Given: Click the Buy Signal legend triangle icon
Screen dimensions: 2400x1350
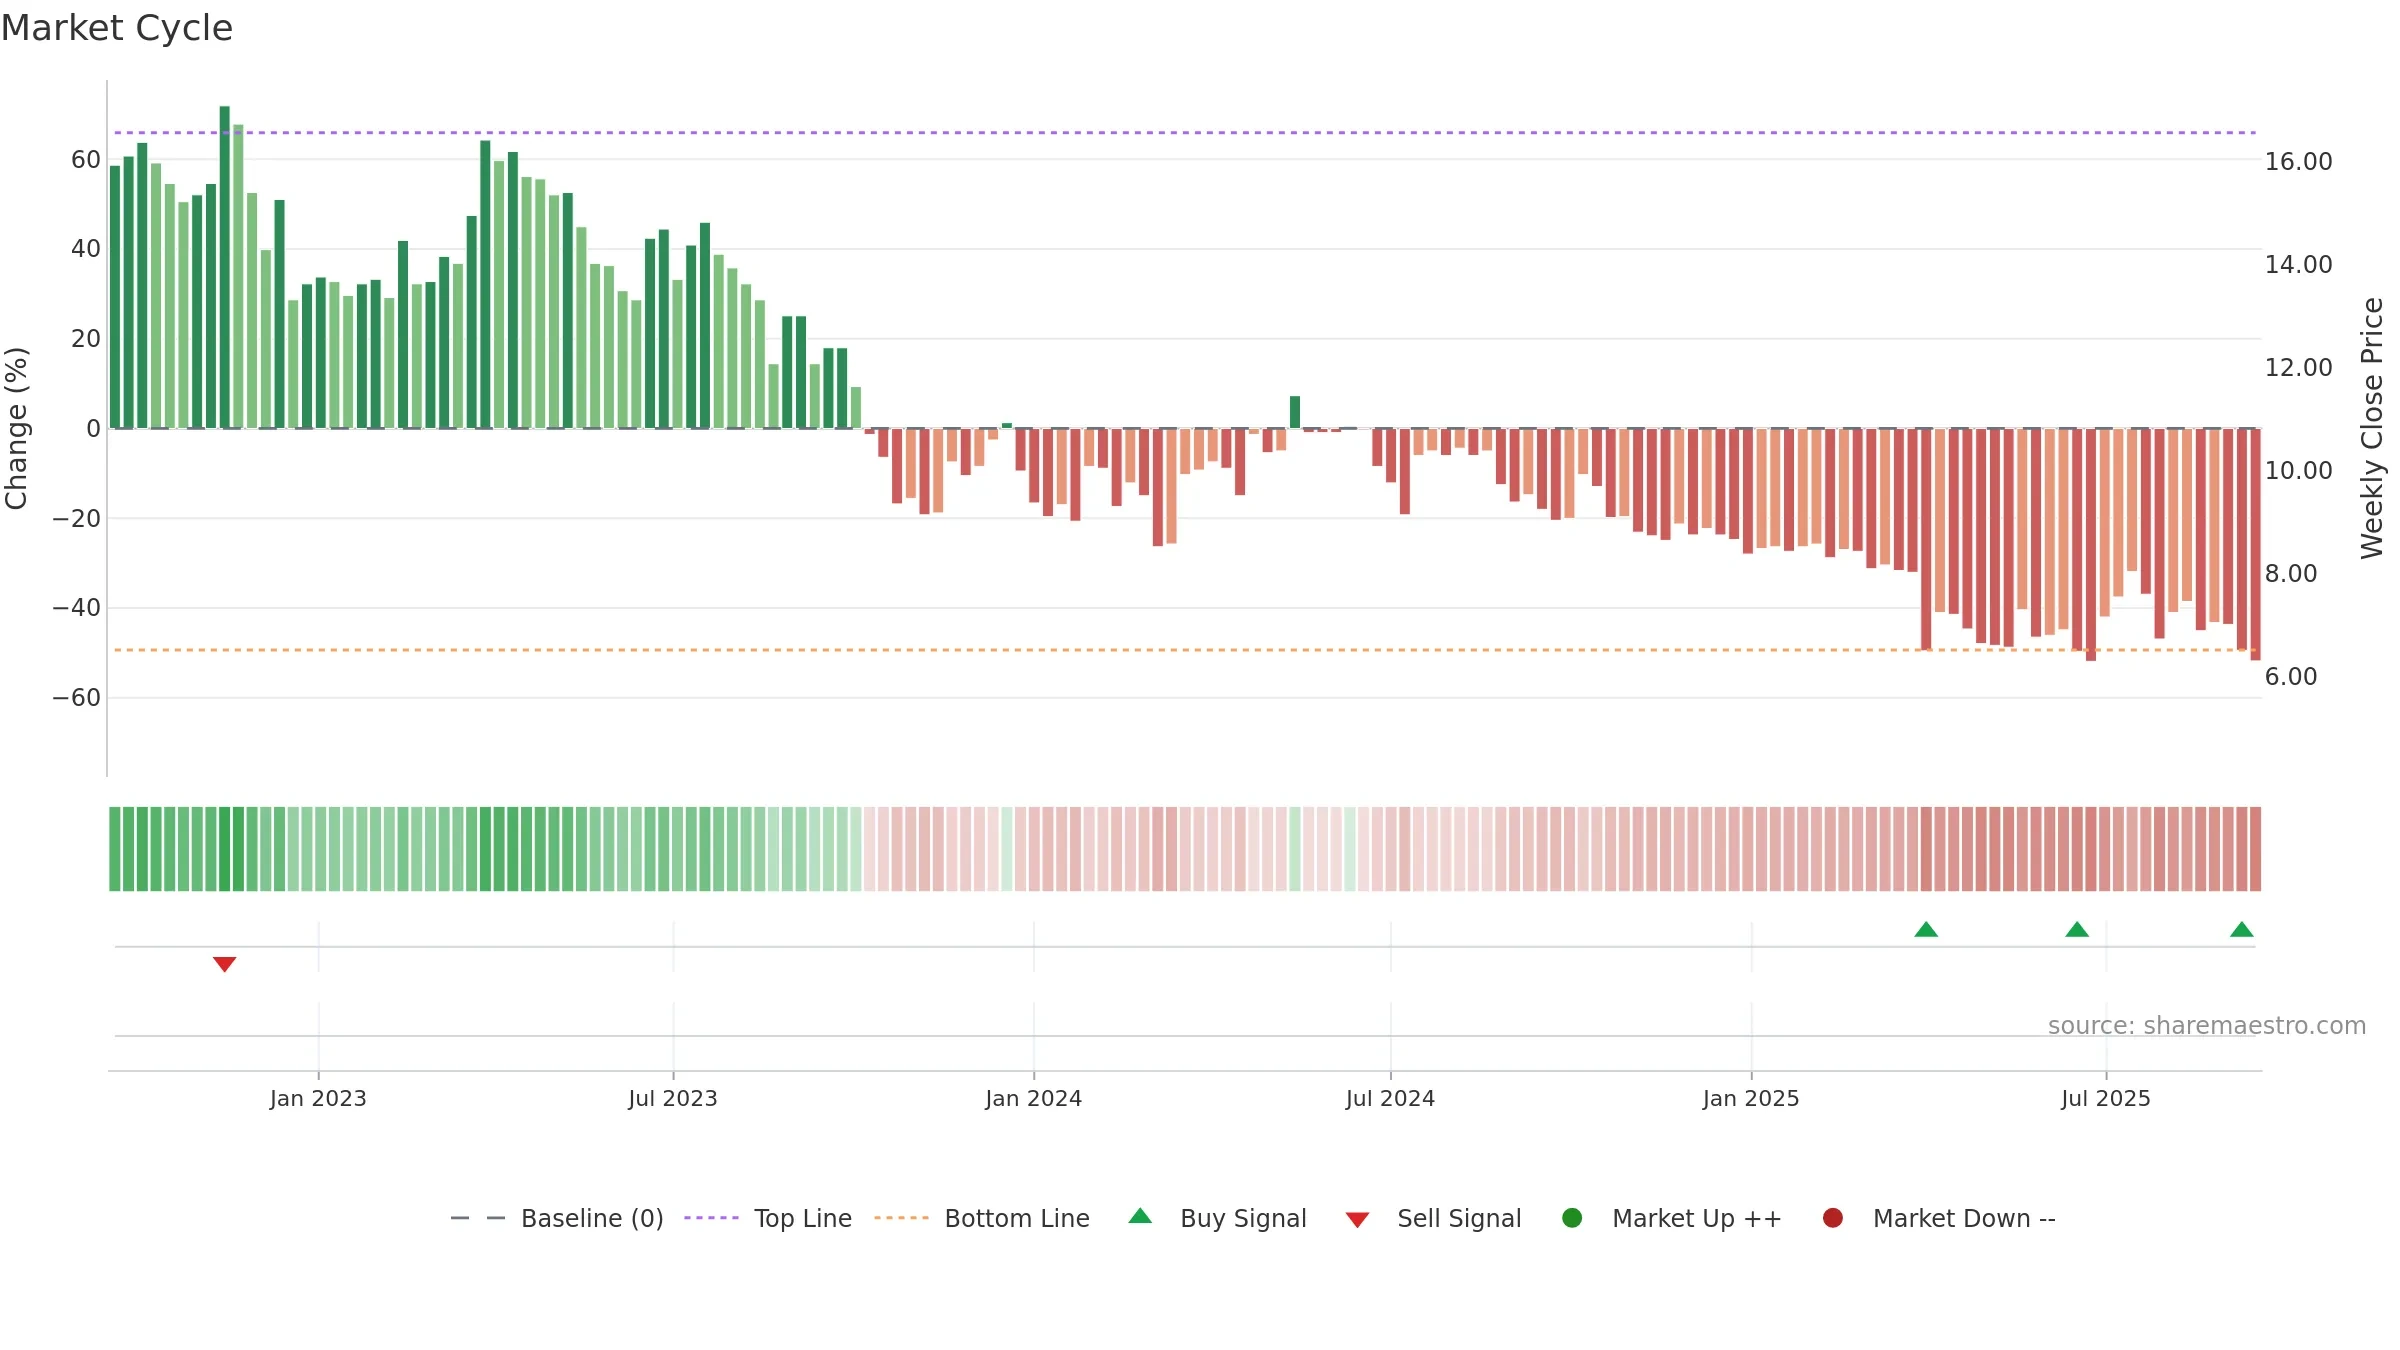Looking at the screenshot, I should click(x=1140, y=1217).
